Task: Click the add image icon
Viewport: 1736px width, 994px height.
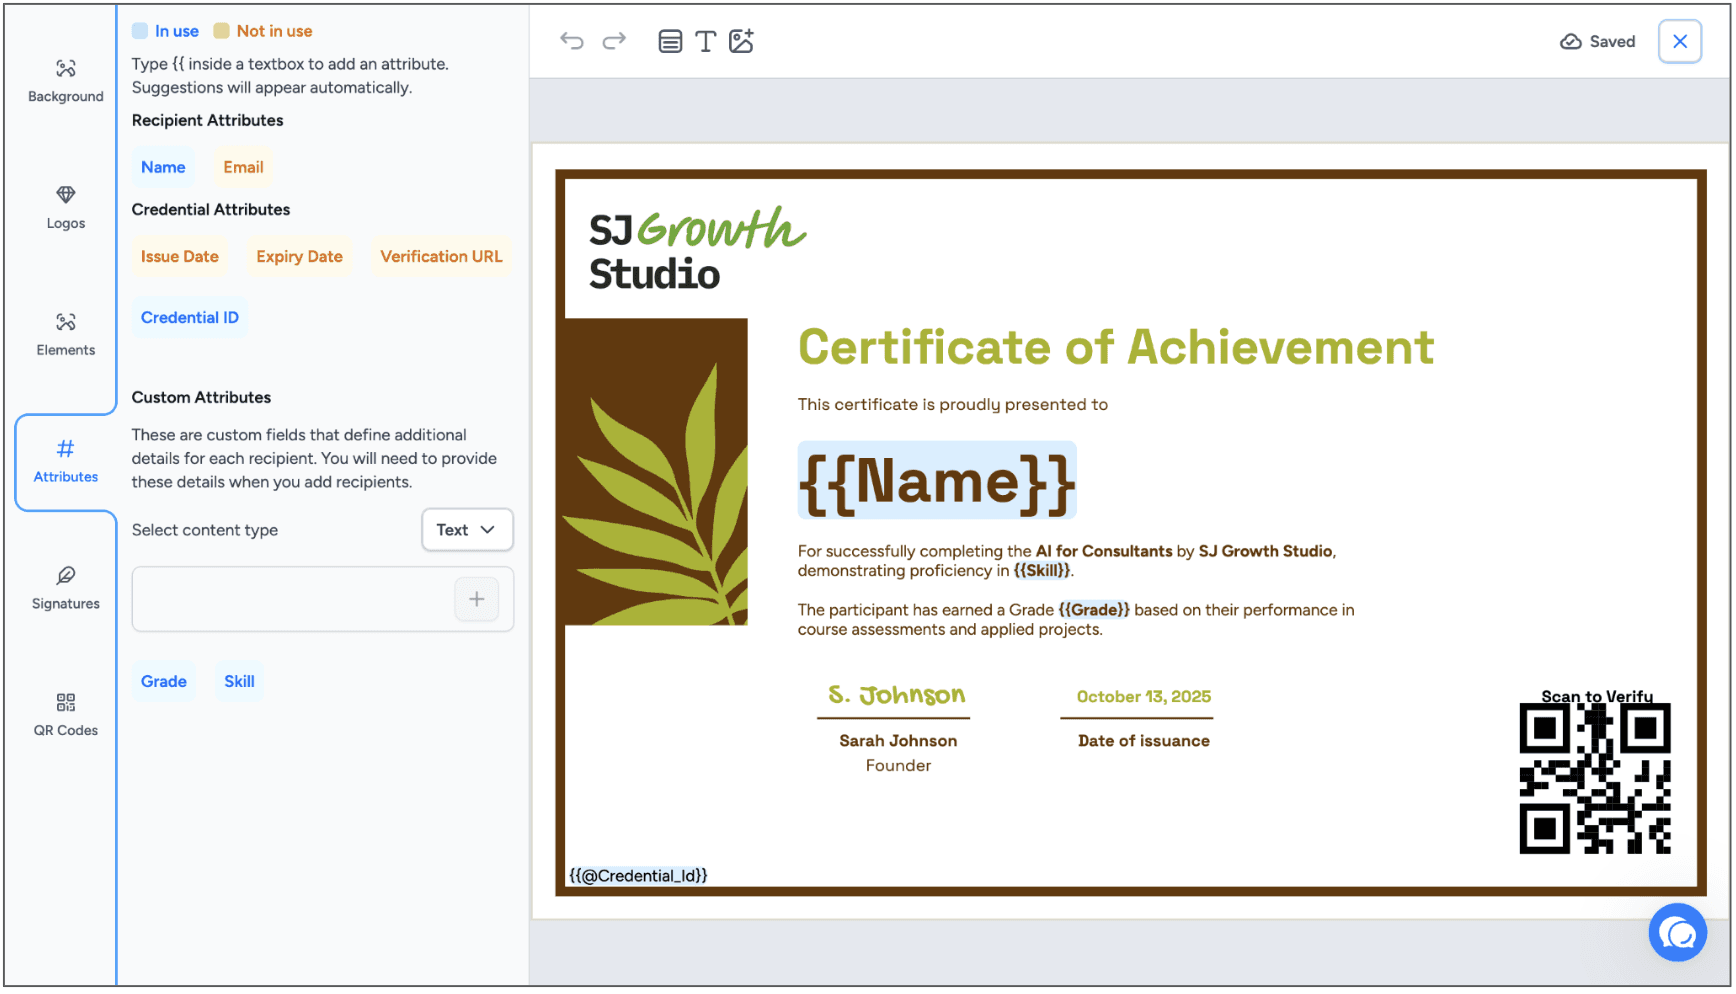Action: (742, 41)
